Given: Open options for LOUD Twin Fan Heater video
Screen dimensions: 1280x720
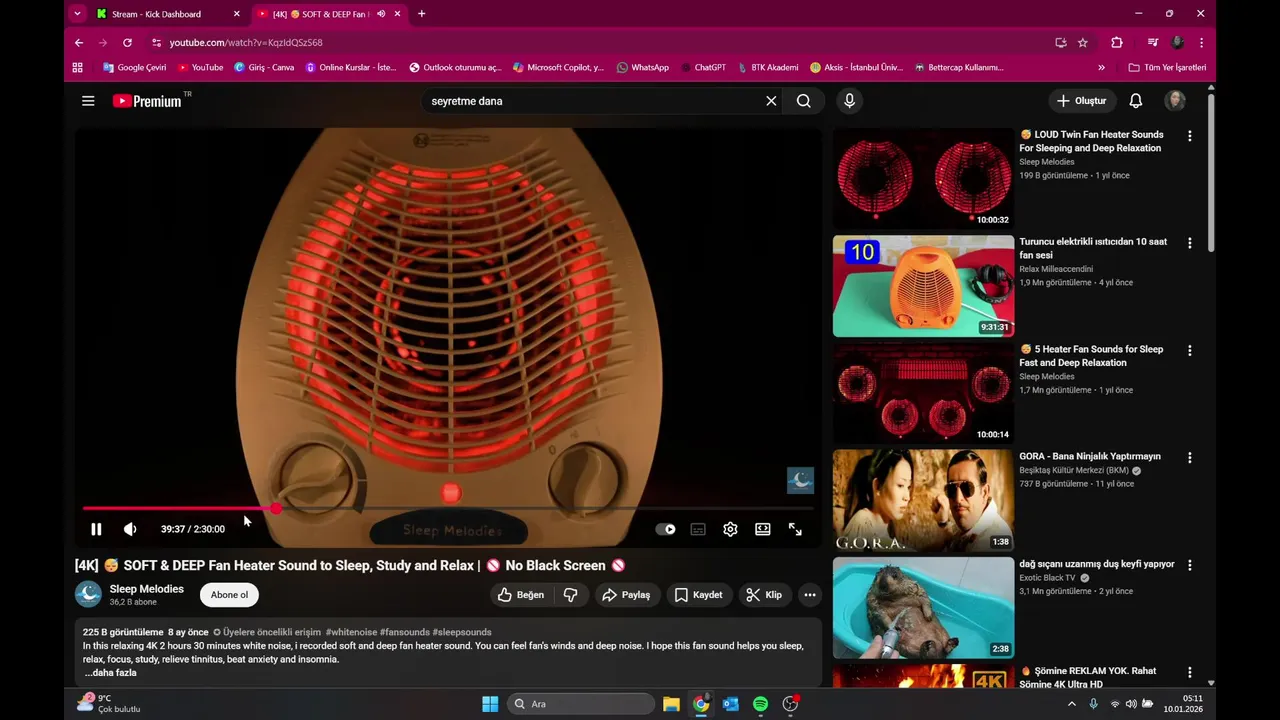Looking at the screenshot, I should (1189, 136).
